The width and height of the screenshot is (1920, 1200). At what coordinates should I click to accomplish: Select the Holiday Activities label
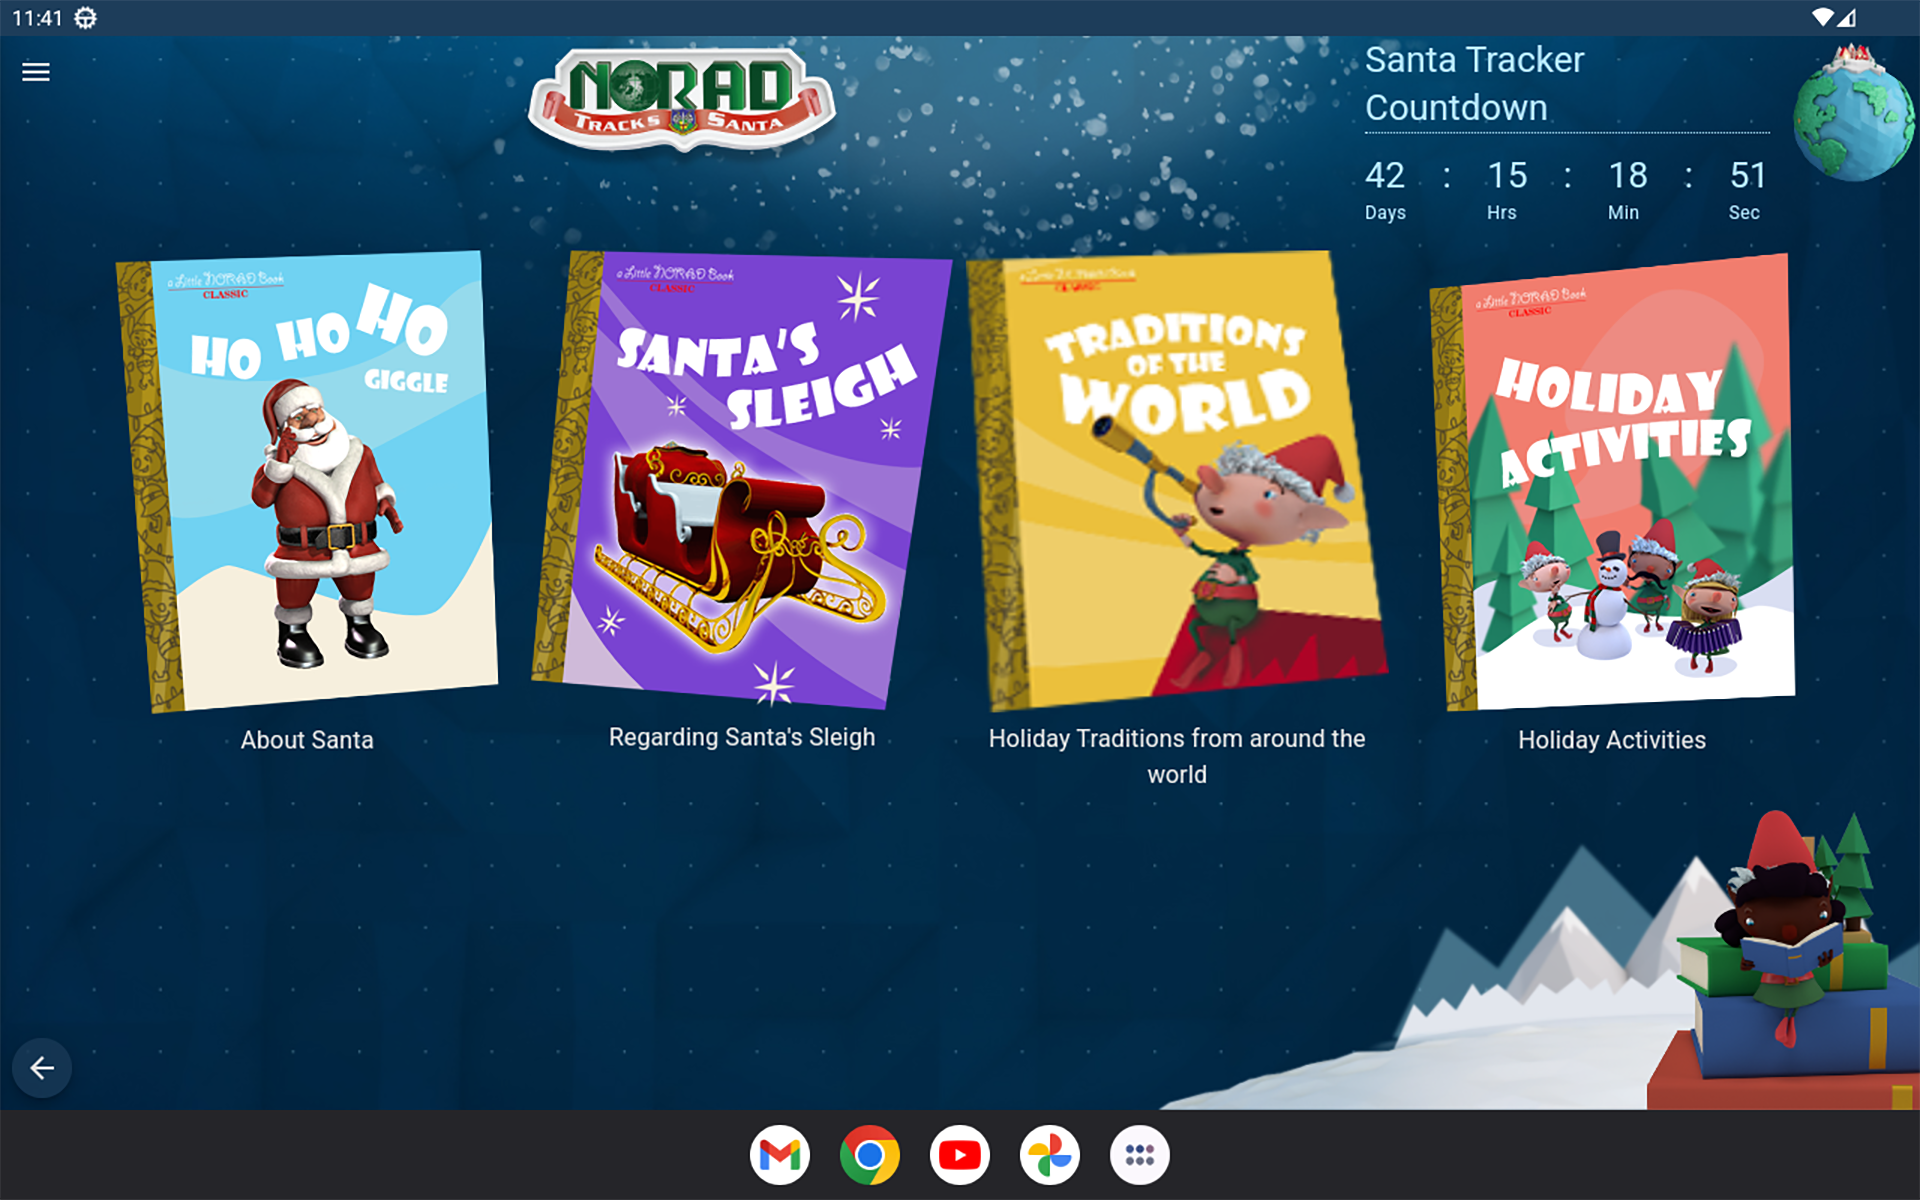(x=1612, y=740)
